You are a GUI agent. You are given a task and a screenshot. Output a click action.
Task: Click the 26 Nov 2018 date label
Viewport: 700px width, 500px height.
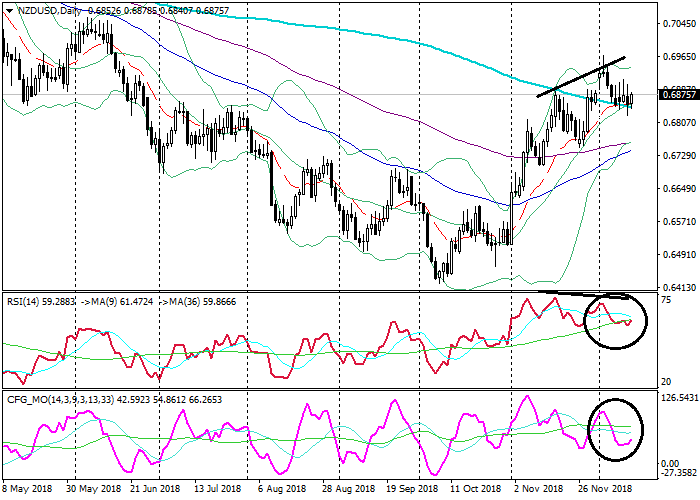(x=606, y=489)
